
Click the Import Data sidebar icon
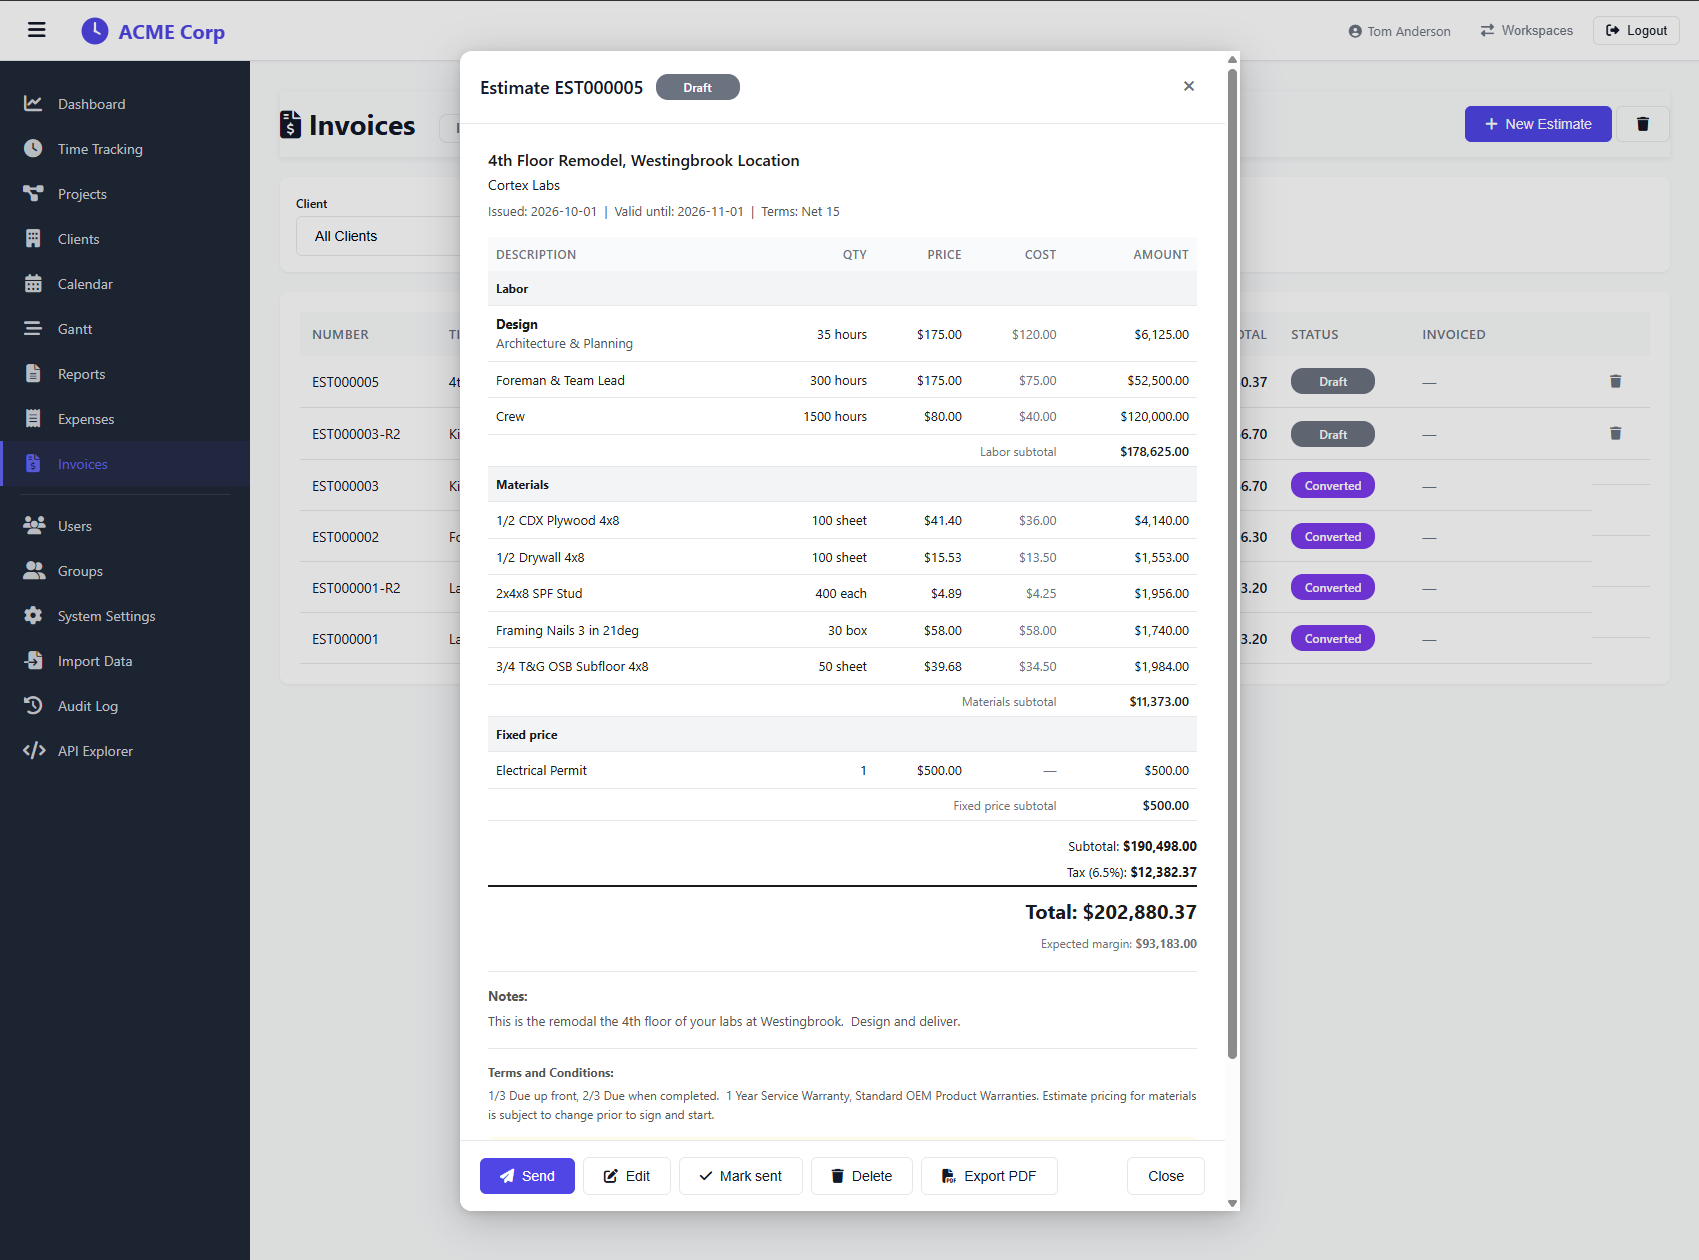[x=33, y=661]
